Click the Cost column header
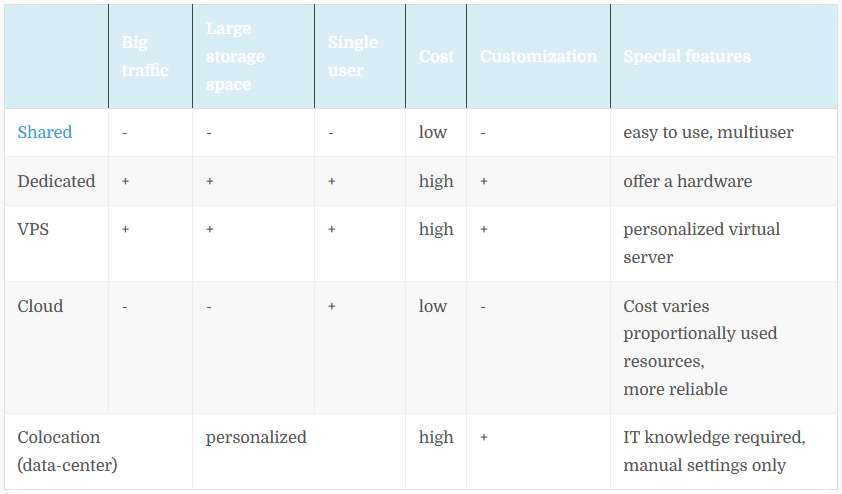The image size is (842, 494). (436, 56)
